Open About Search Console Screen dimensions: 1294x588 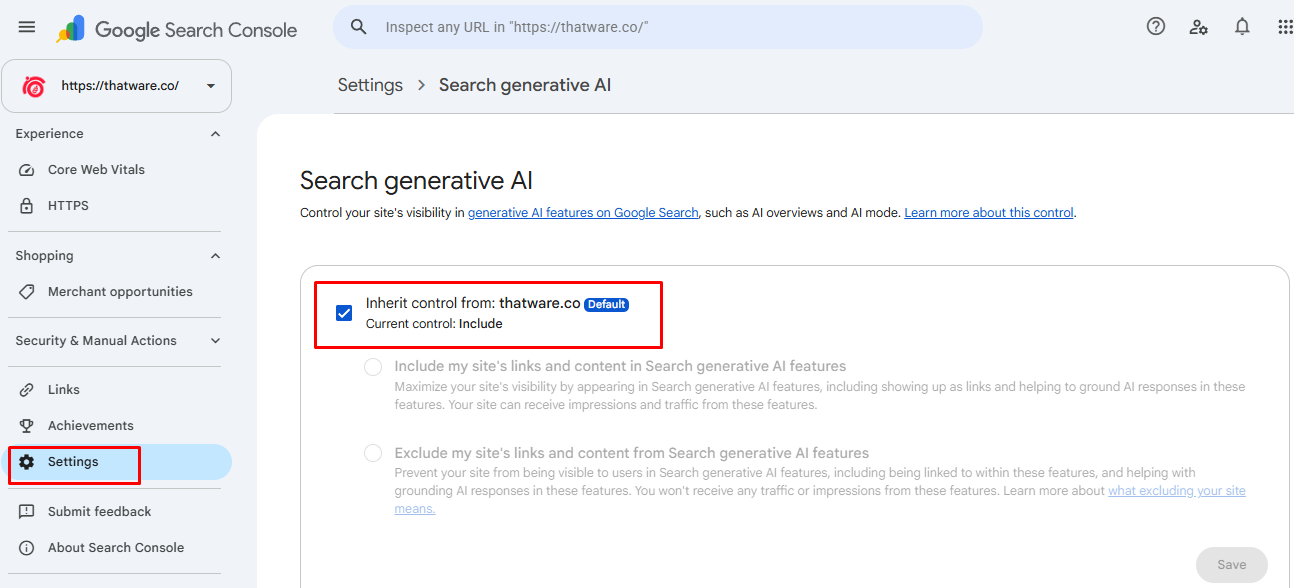click(x=116, y=548)
